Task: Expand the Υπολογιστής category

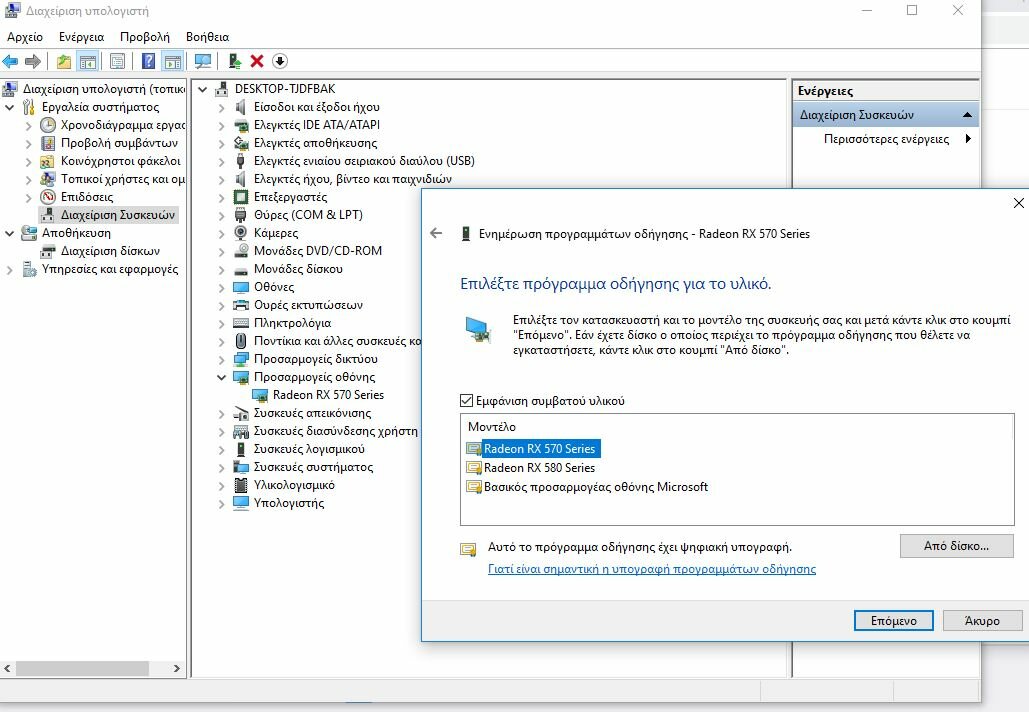Action: pos(222,503)
